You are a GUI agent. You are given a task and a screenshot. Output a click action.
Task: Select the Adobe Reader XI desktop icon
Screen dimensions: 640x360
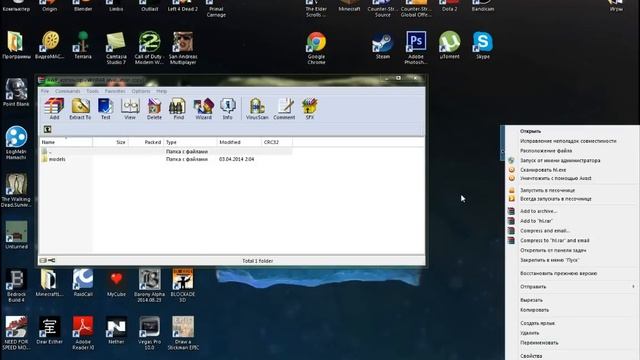coord(83,333)
